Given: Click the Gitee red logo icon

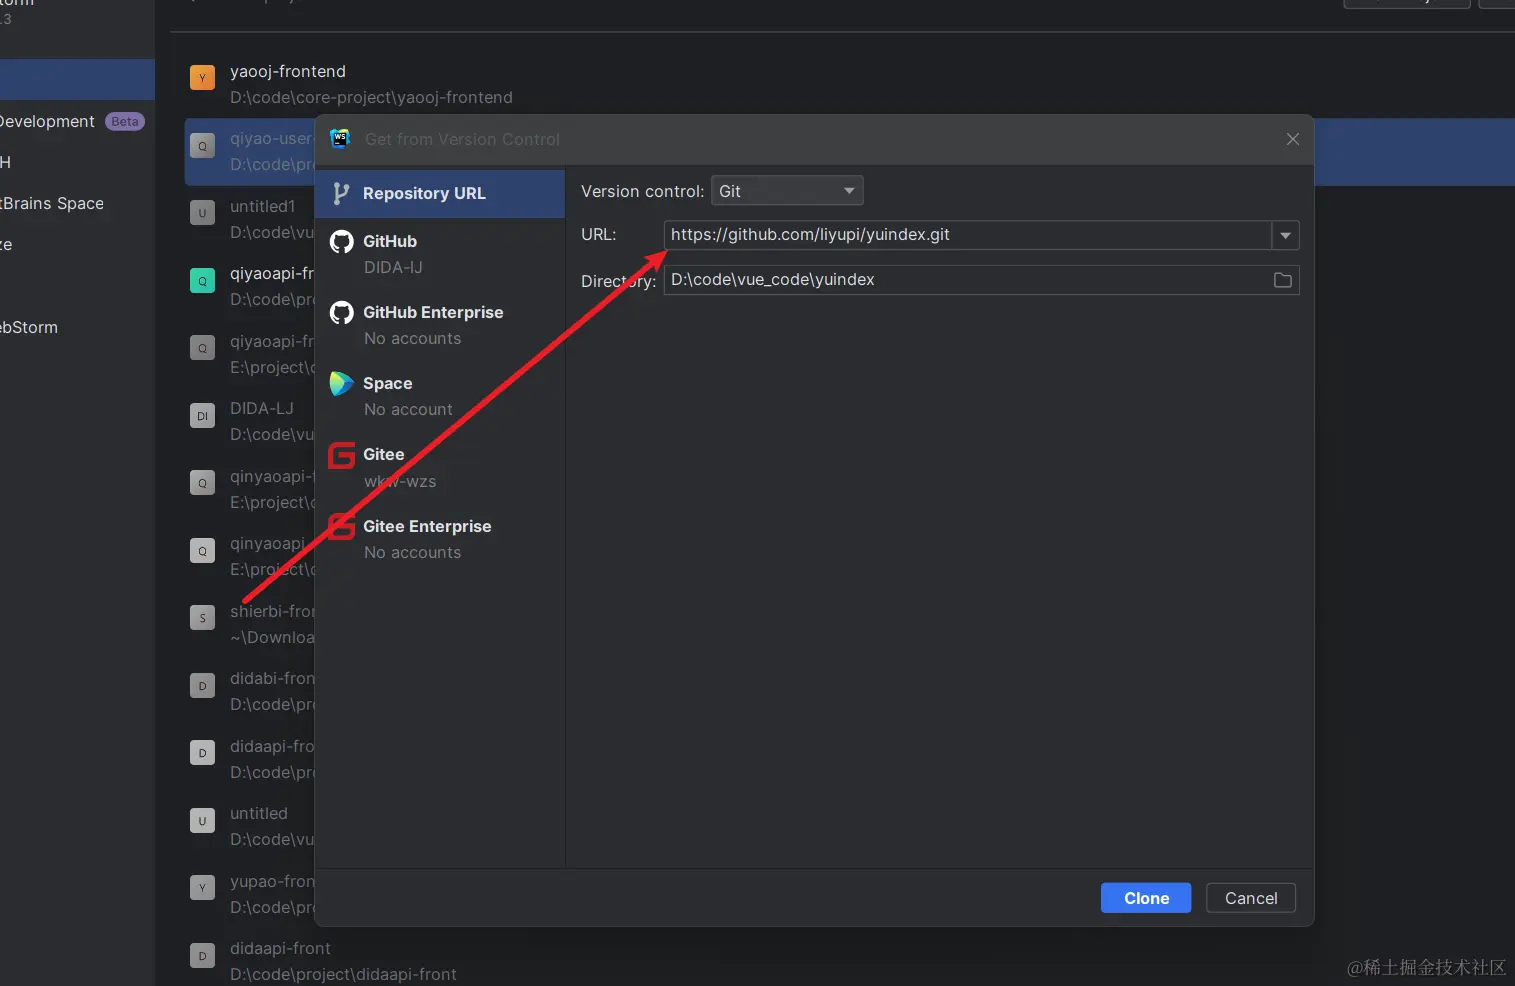Looking at the screenshot, I should 342,455.
